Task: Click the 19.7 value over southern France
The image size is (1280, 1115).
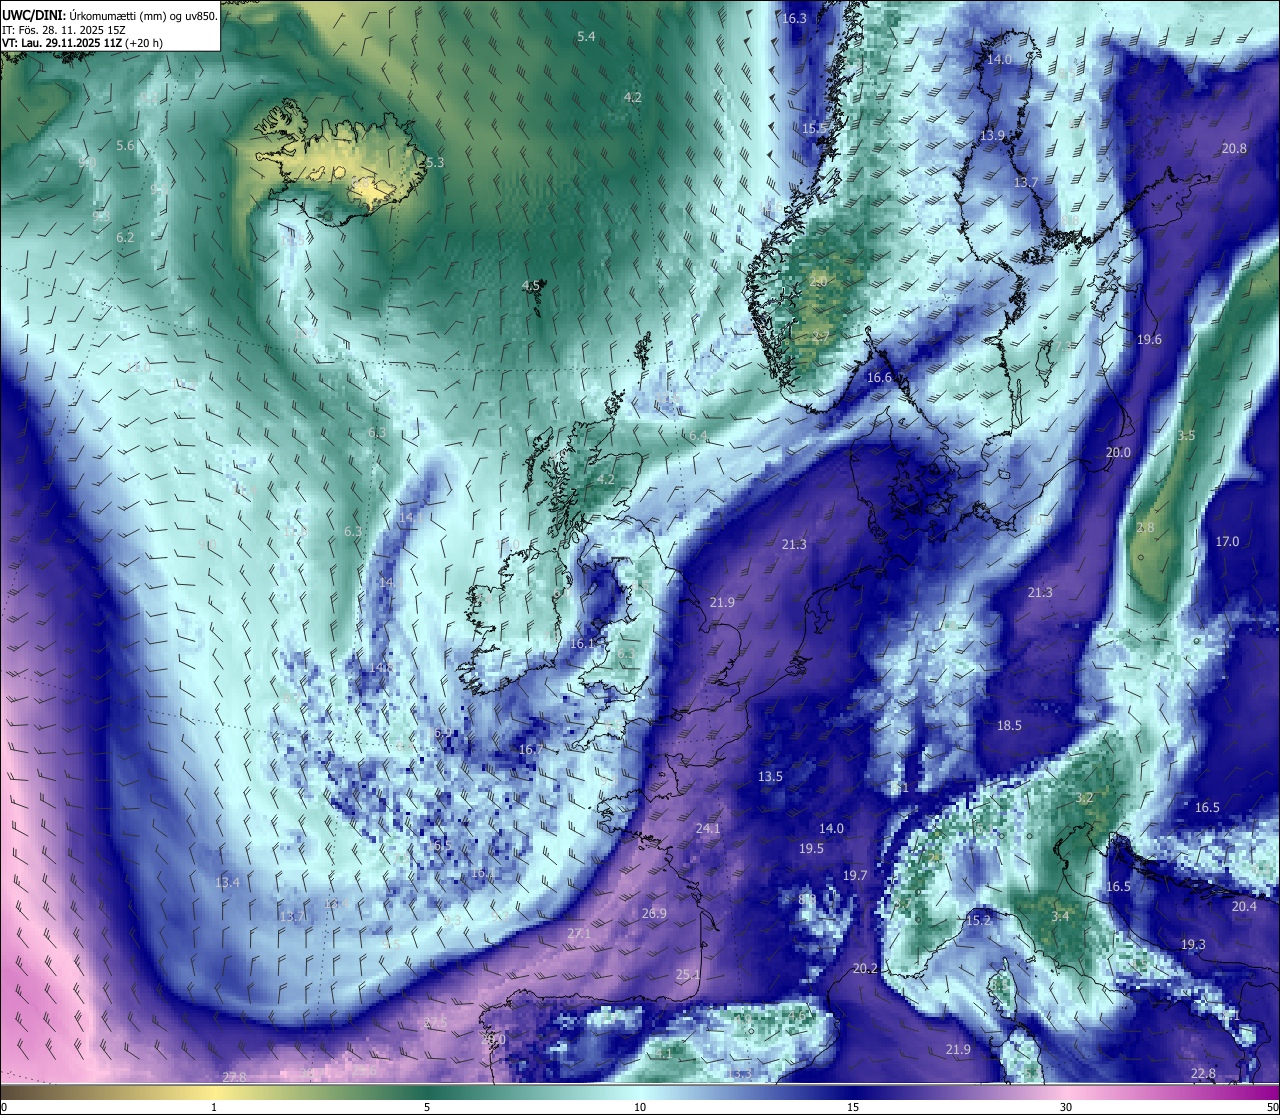Action: pyautogui.click(x=855, y=875)
